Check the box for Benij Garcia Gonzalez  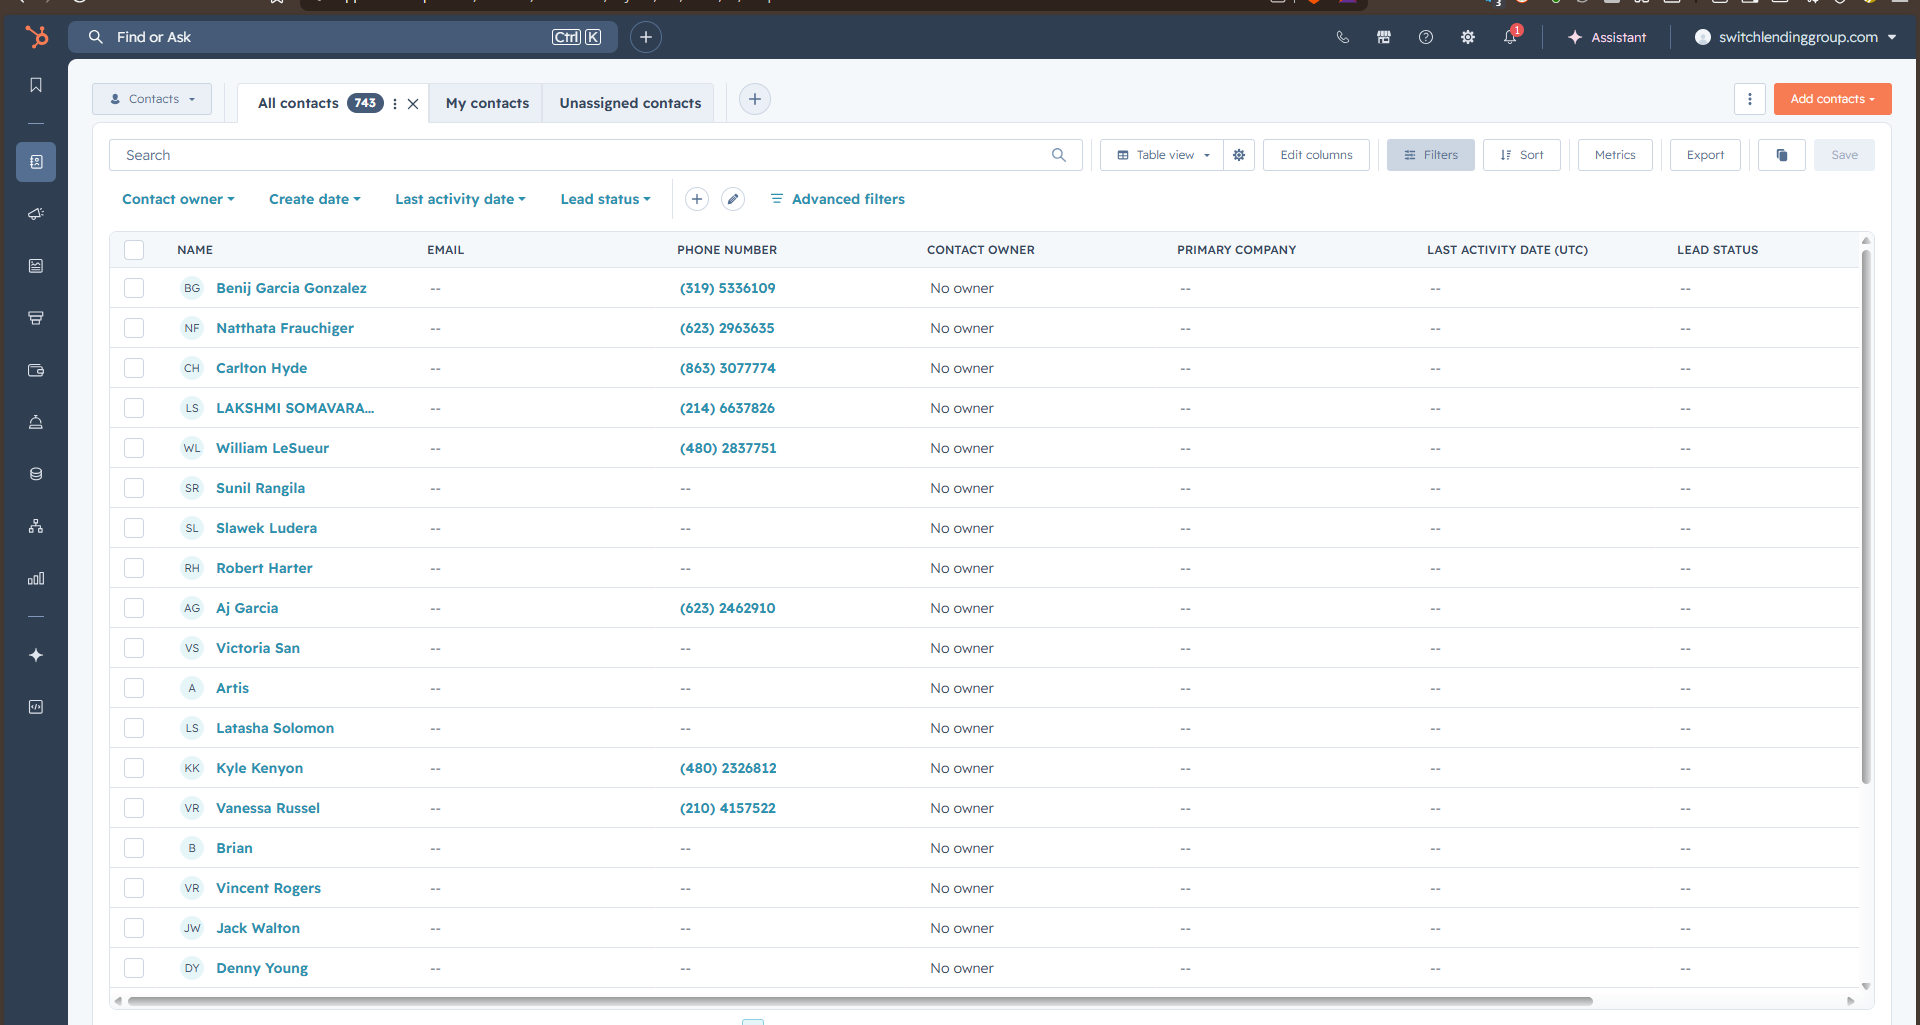(134, 288)
